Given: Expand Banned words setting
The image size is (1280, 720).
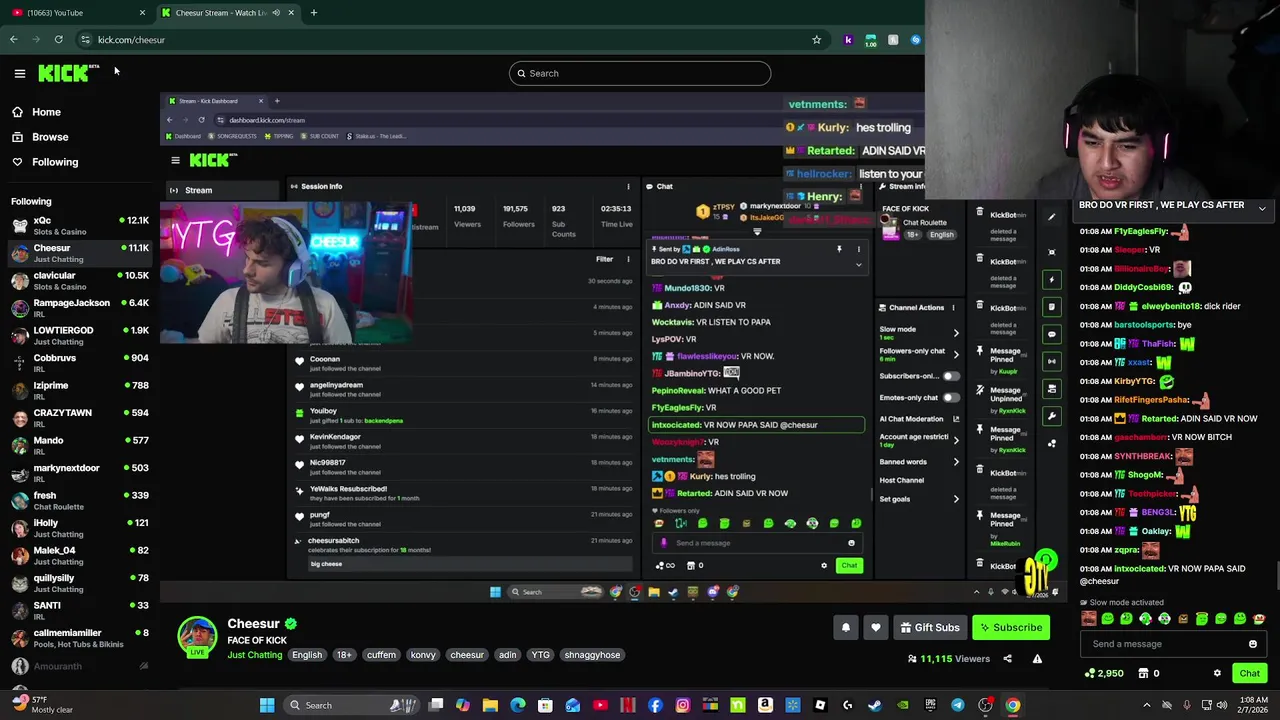Looking at the screenshot, I should [x=955, y=462].
